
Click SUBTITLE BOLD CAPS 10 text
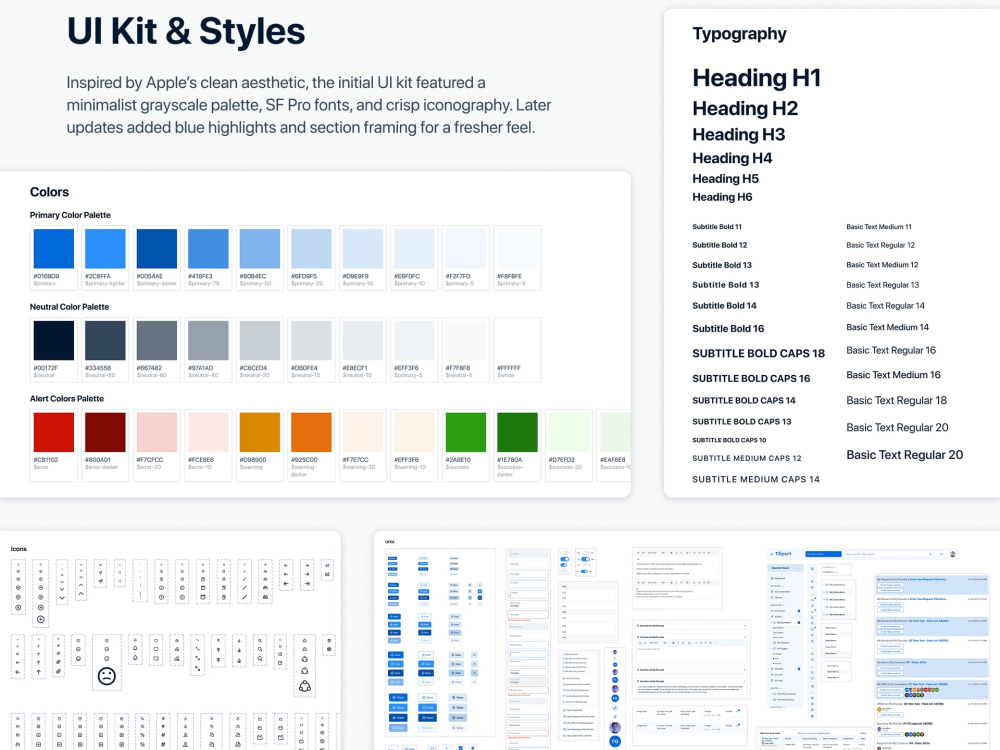729,440
